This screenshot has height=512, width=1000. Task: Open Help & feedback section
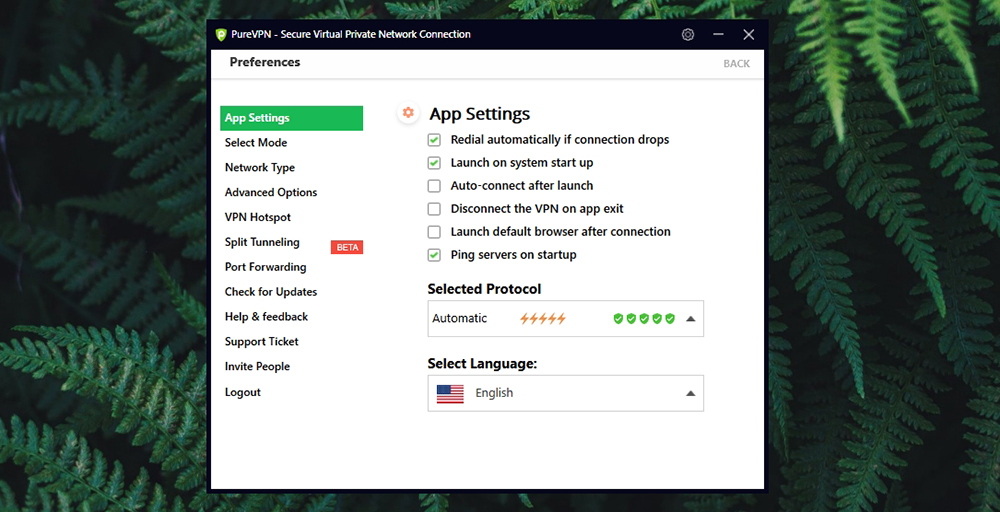[266, 317]
